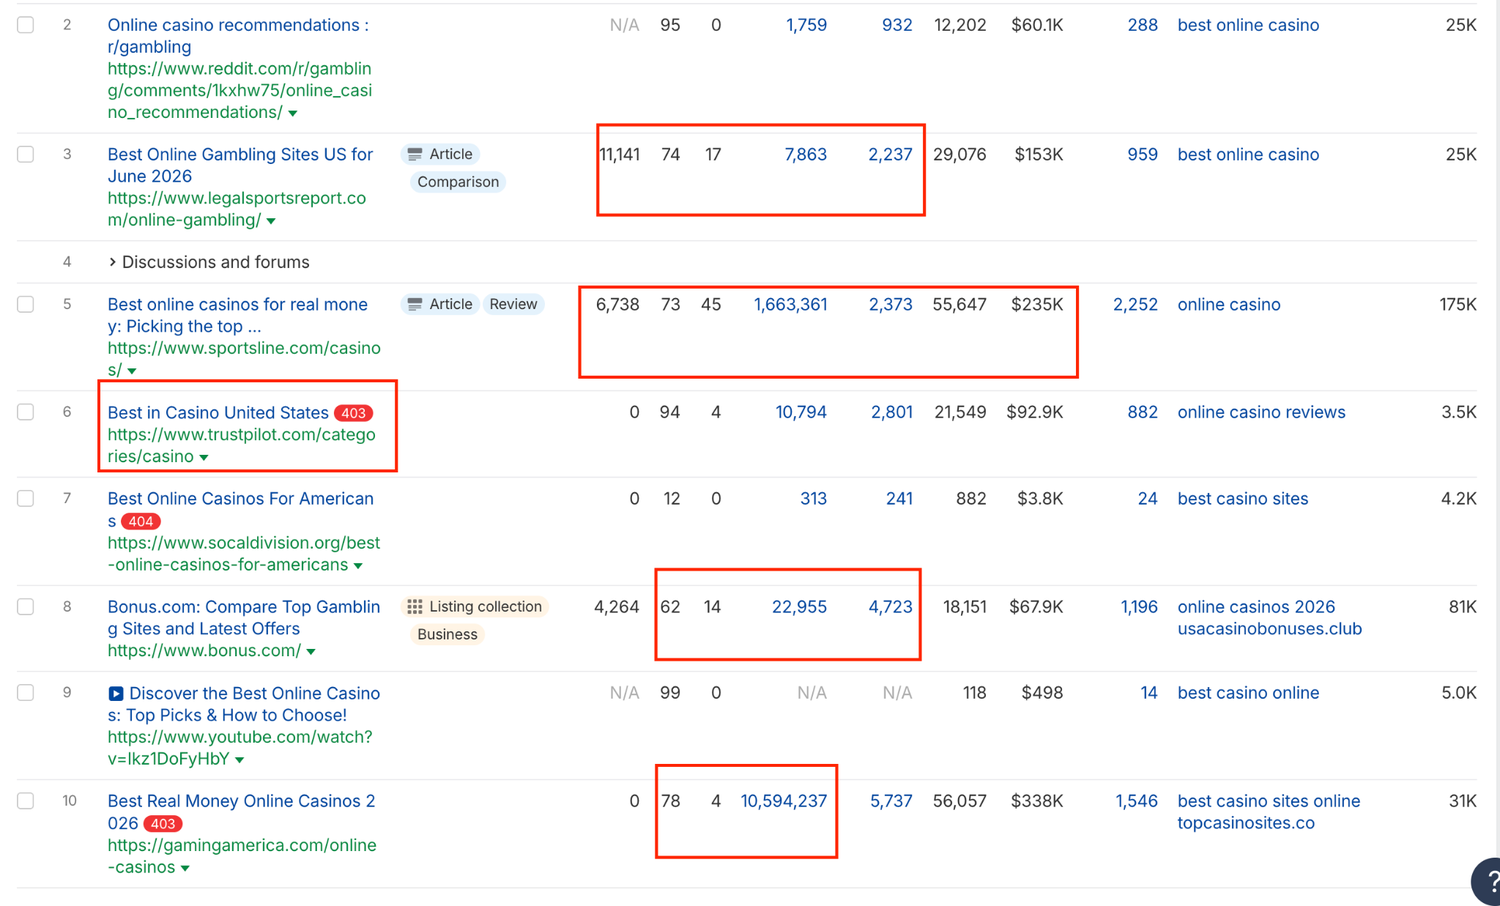The image size is (1500, 906).
Task: Click the https://www.bonus.com/ URL
Action: pyautogui.click(x=204, y=650)
